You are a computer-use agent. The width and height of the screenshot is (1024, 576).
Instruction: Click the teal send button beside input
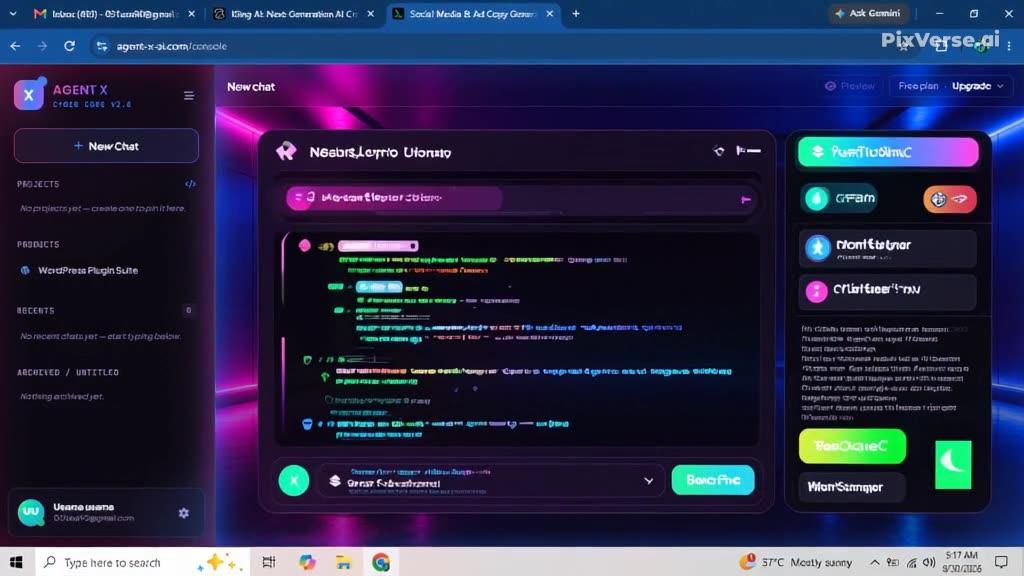coord(712,480)
